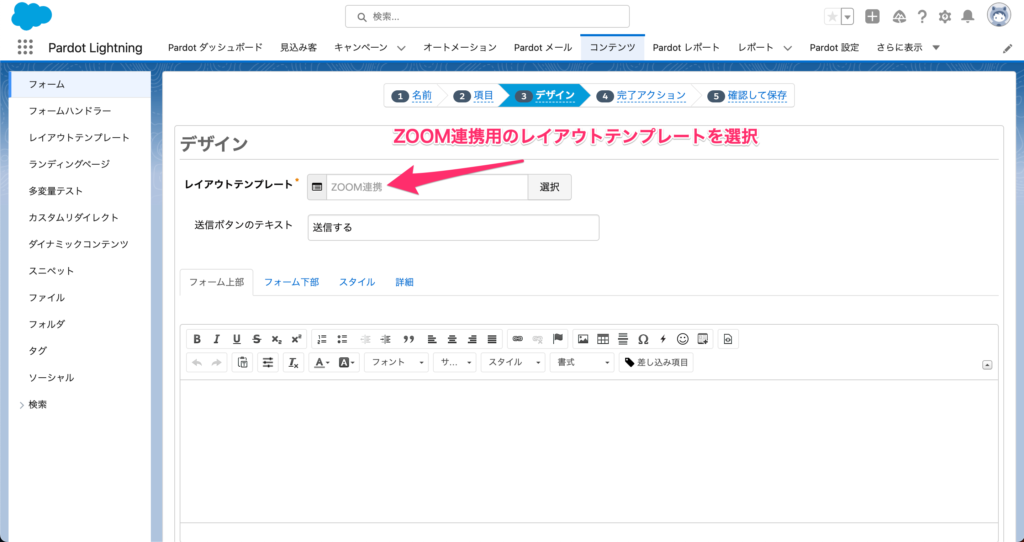Open the フォント font dropdown
Screen dimensions: 1024x542
click(398, 363)
